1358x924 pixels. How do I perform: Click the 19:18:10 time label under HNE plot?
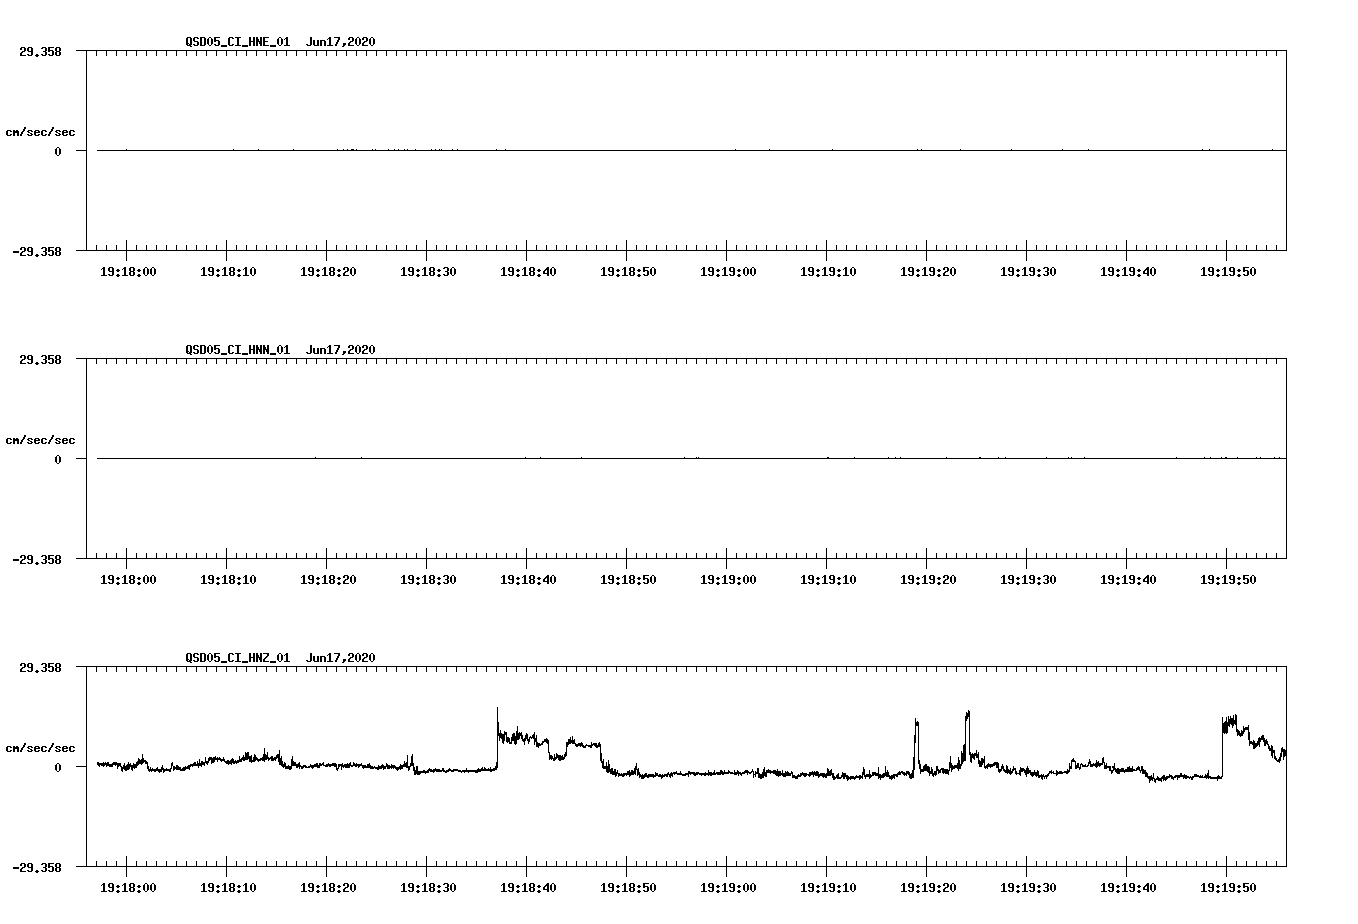click(228, 271)
